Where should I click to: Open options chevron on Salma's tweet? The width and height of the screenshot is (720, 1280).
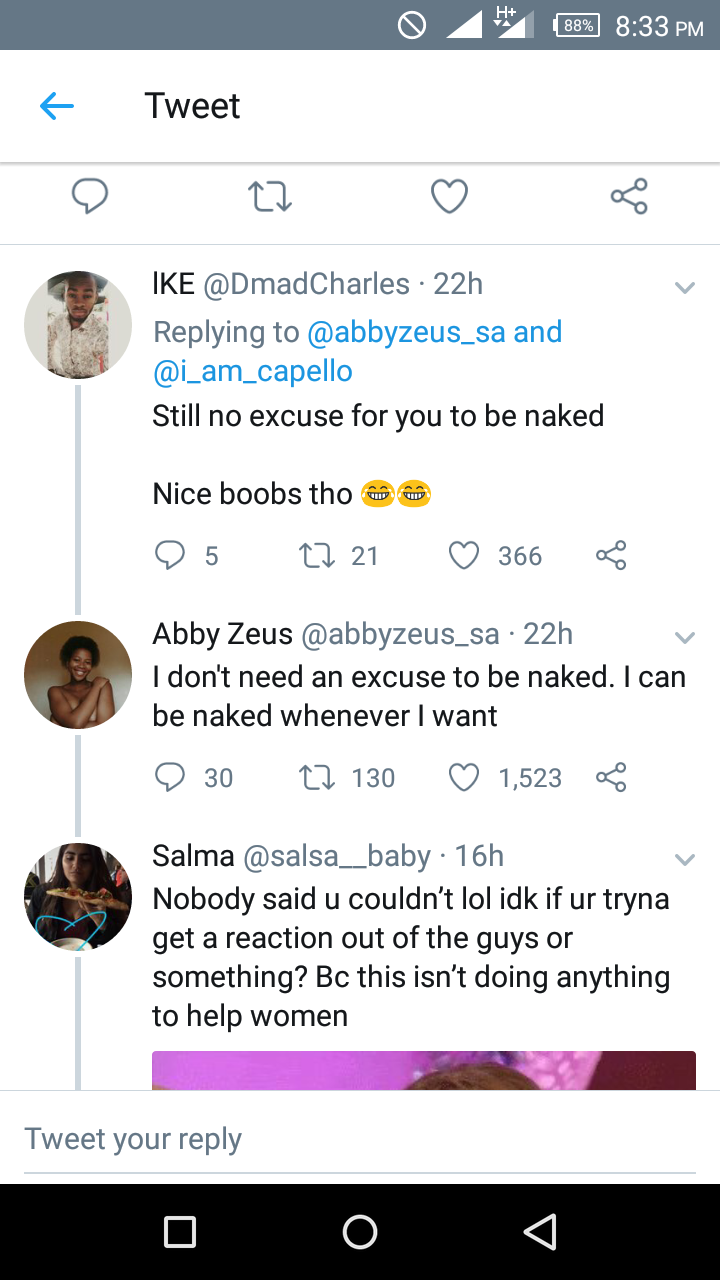(x=684, y=859)
